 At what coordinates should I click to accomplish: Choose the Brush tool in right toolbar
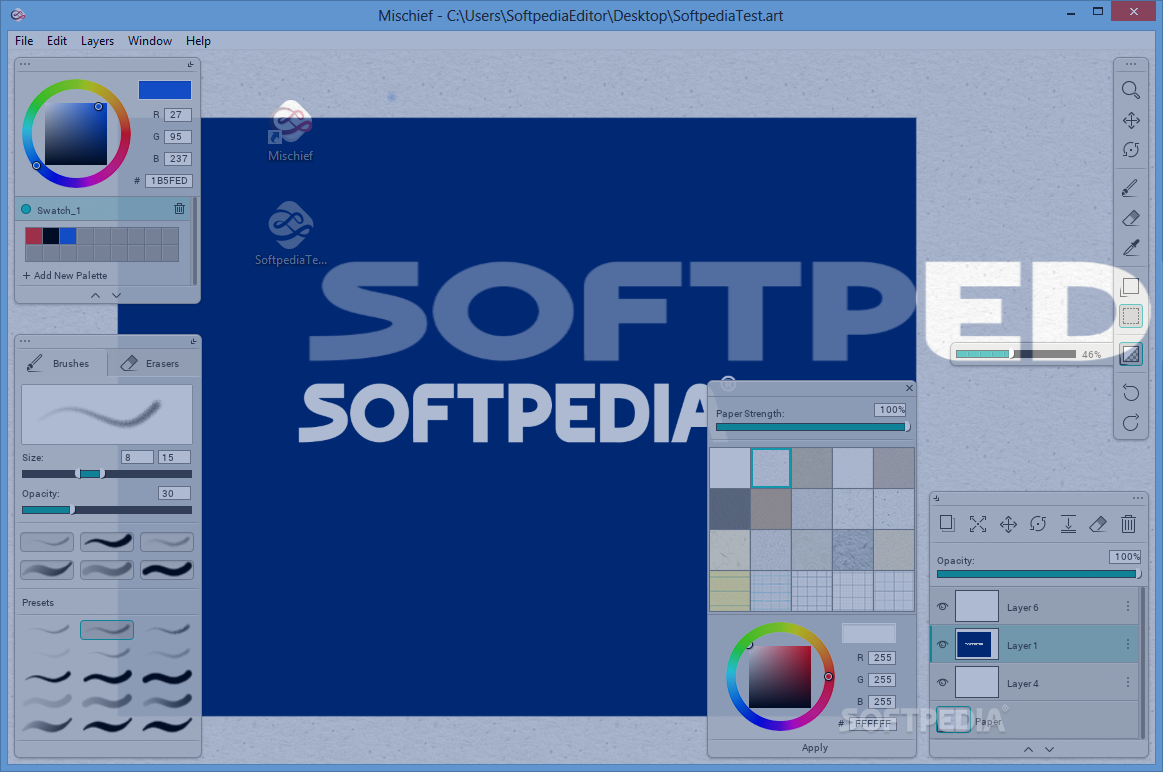(x=1130, y=188)
